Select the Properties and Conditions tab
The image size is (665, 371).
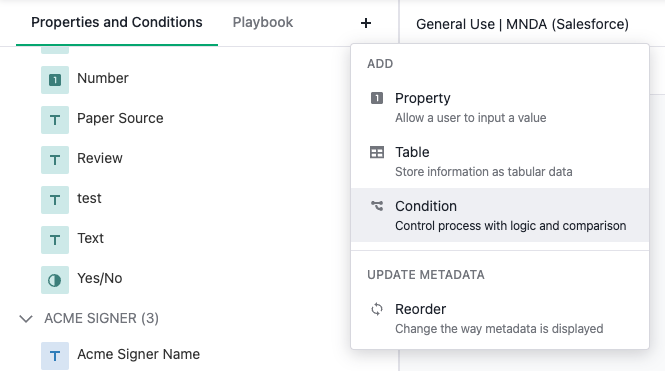[x=117, y=22]
